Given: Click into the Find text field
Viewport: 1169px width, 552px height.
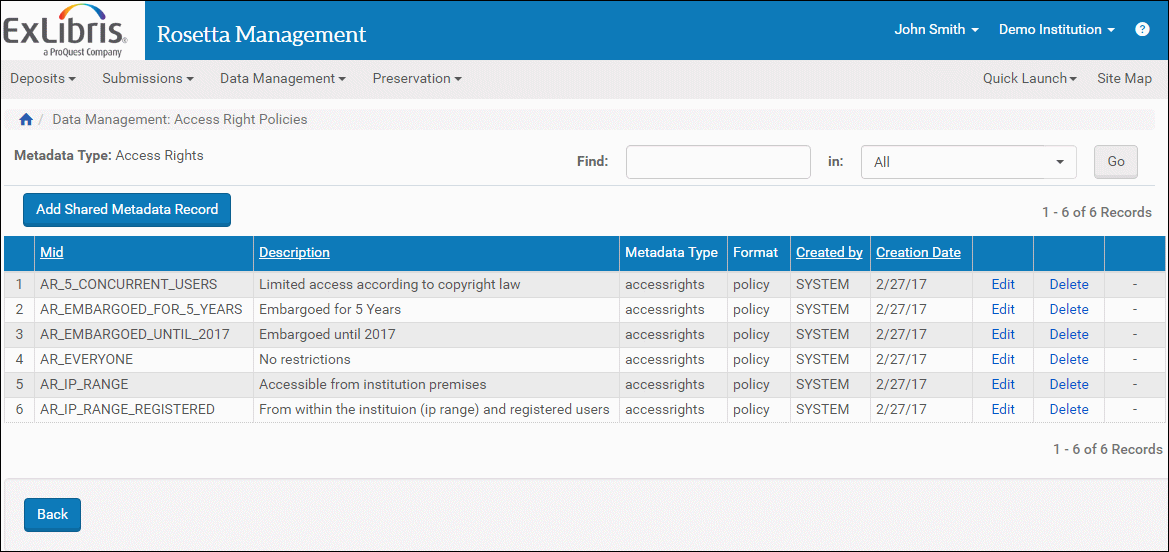Looking at the screenshot, I should pos(718,162).
